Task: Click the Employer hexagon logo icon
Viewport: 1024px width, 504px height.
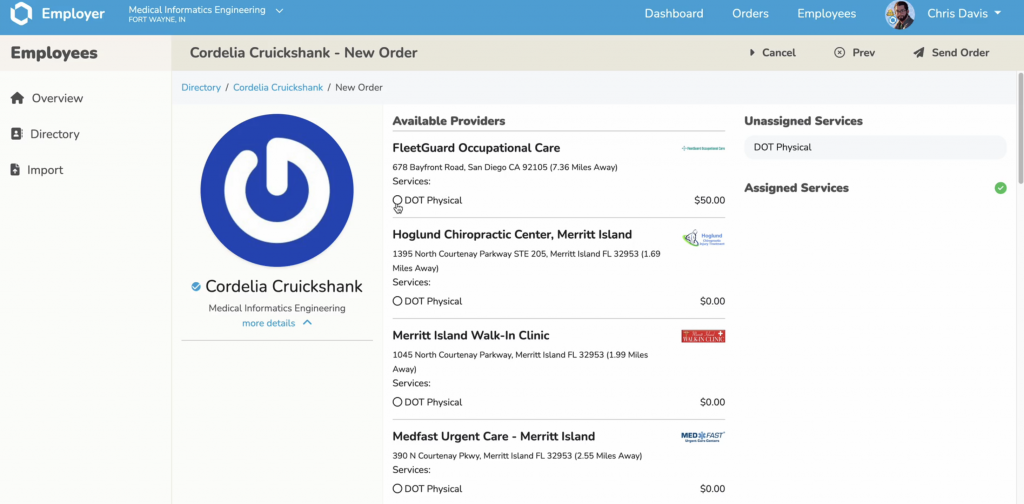Action: click(21, 14)
